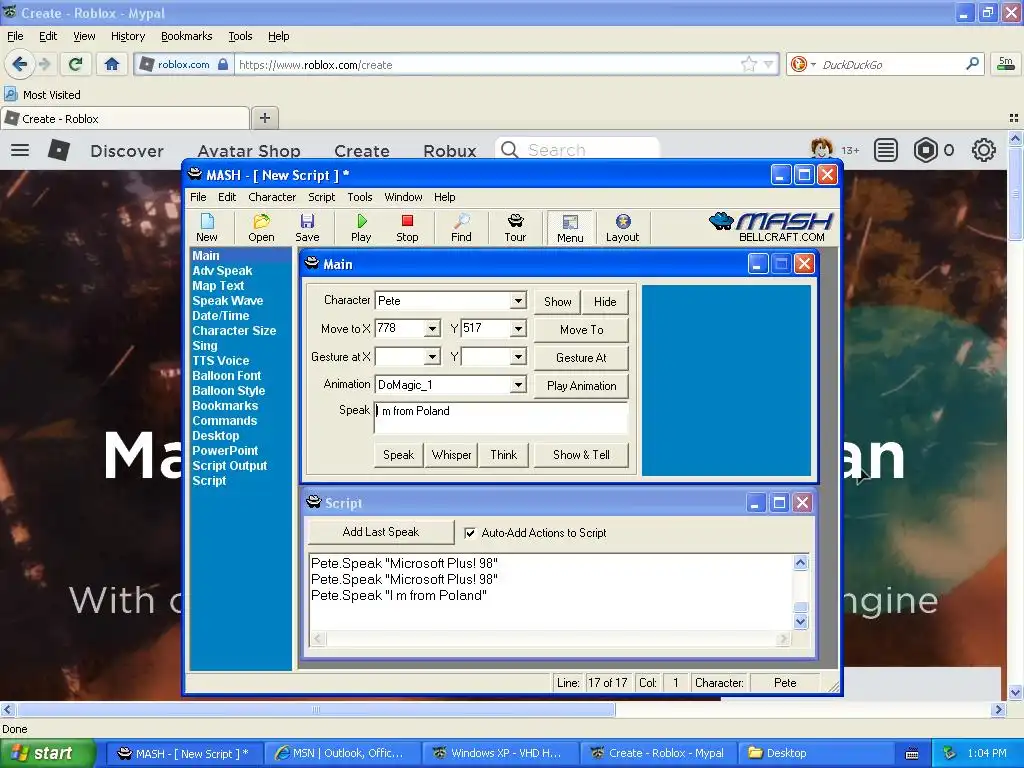Expand the Gesture at Y dropdown arrow
Screen dimensions: 1024x768
(518, 357)
